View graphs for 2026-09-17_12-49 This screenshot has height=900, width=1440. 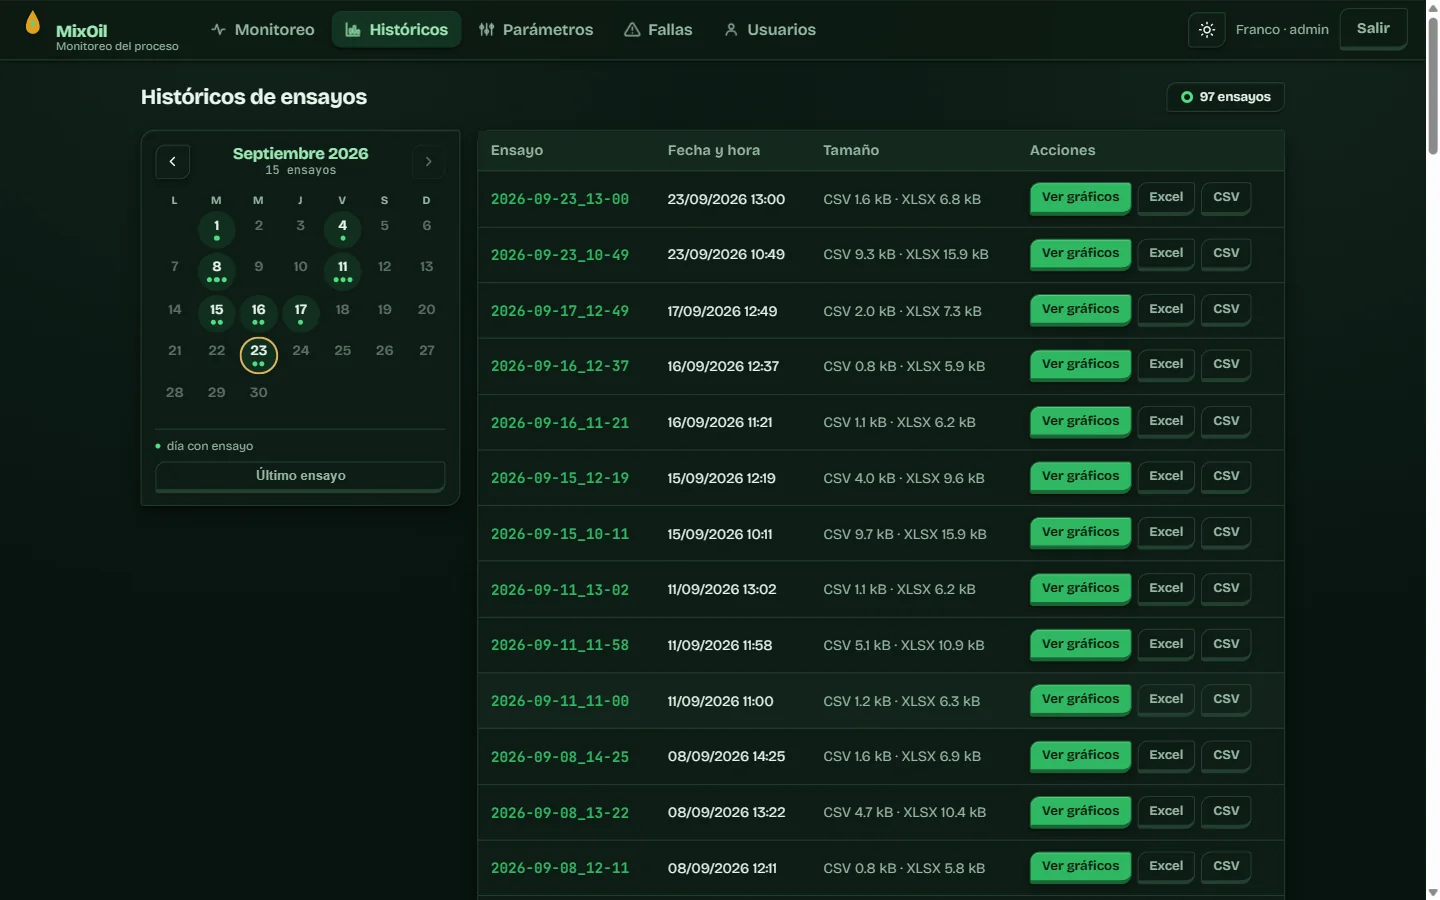pos(1080,310)
